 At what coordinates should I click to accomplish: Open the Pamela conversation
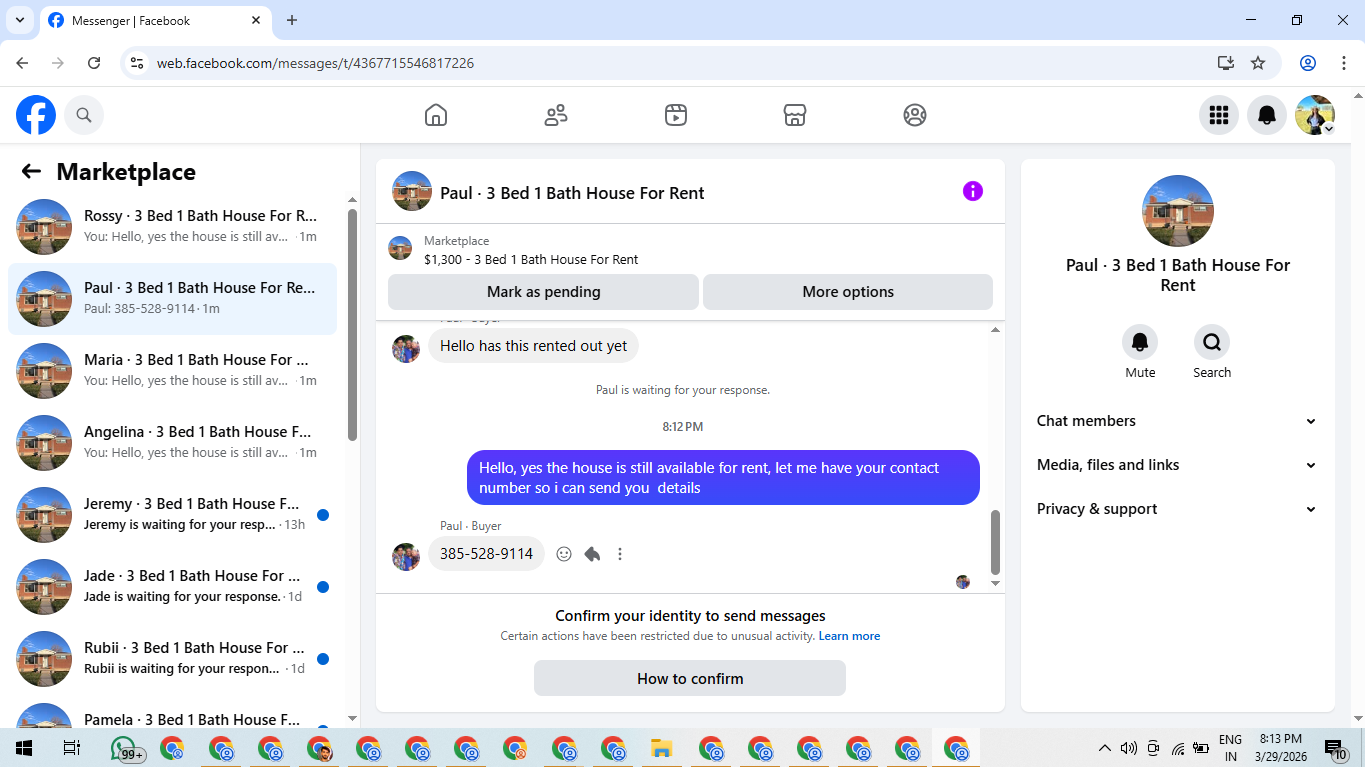tap(172, 714)
